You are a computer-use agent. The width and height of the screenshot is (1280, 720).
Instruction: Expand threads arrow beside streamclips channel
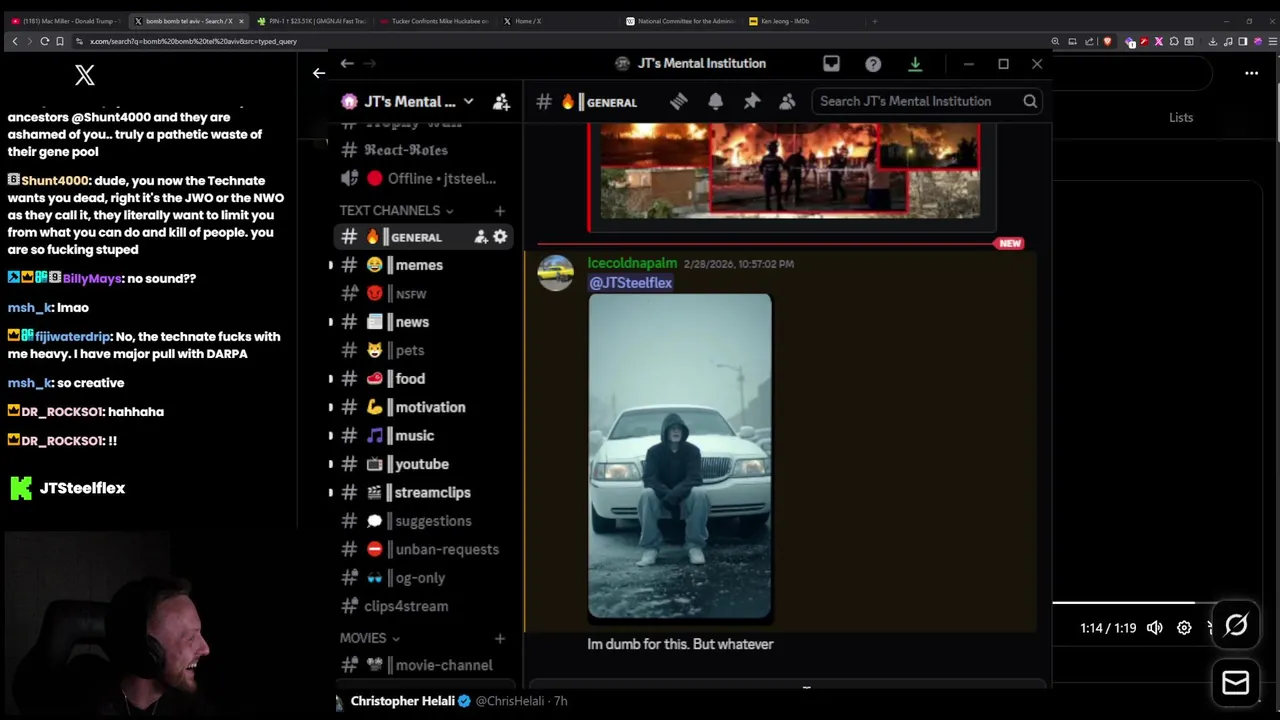pos(331,492)
